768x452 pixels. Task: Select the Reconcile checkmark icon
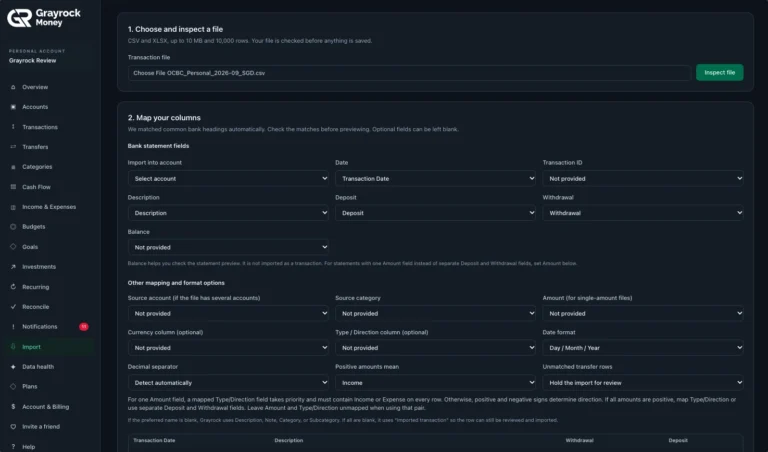pos(13,307)
